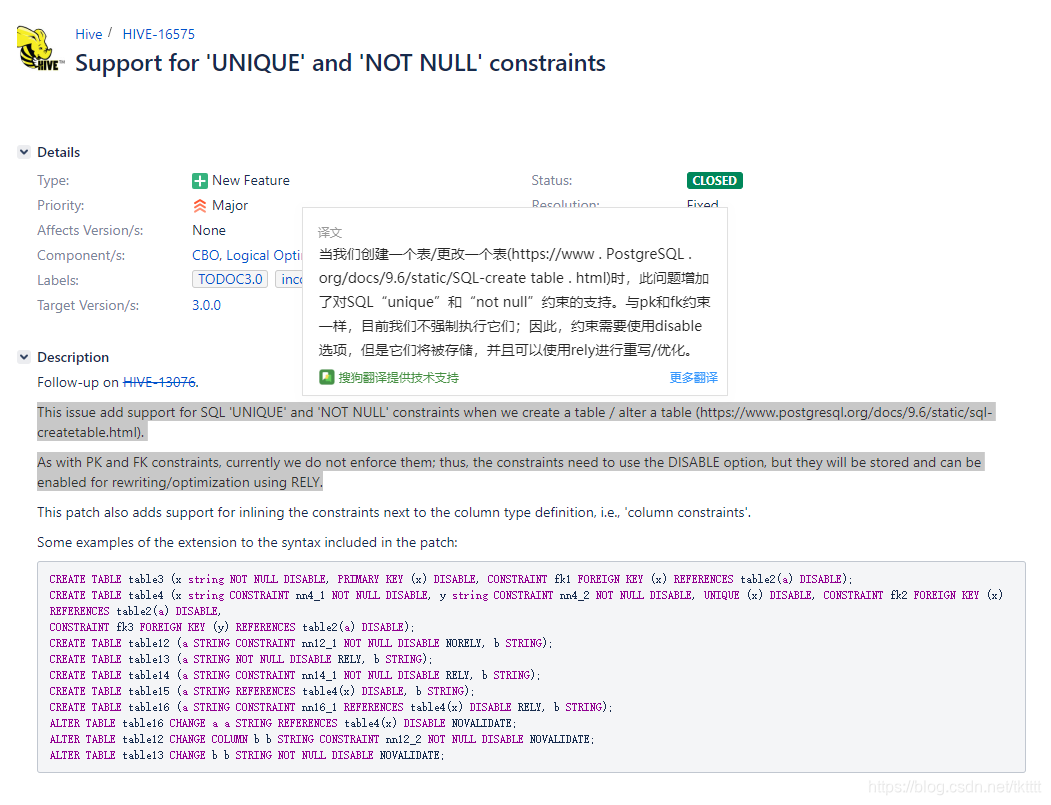Click the 'This patch also adds support' paragraph
Viewport: 1051px width, 805px height.
tap(394, 513)
